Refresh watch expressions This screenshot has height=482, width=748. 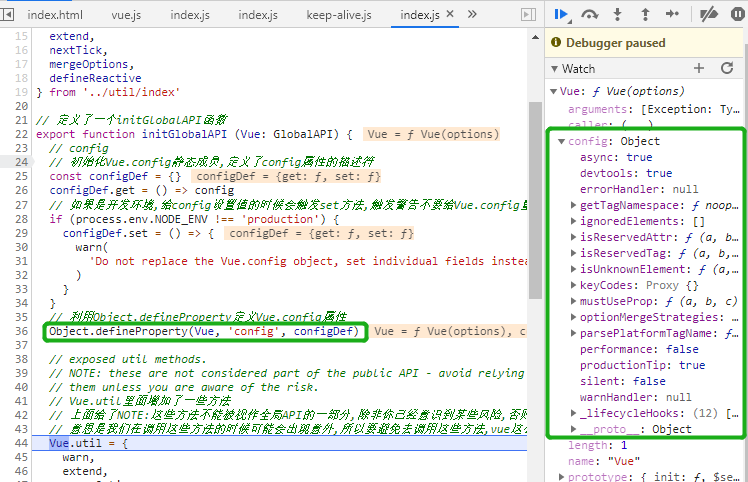click(x=727, y=68)
